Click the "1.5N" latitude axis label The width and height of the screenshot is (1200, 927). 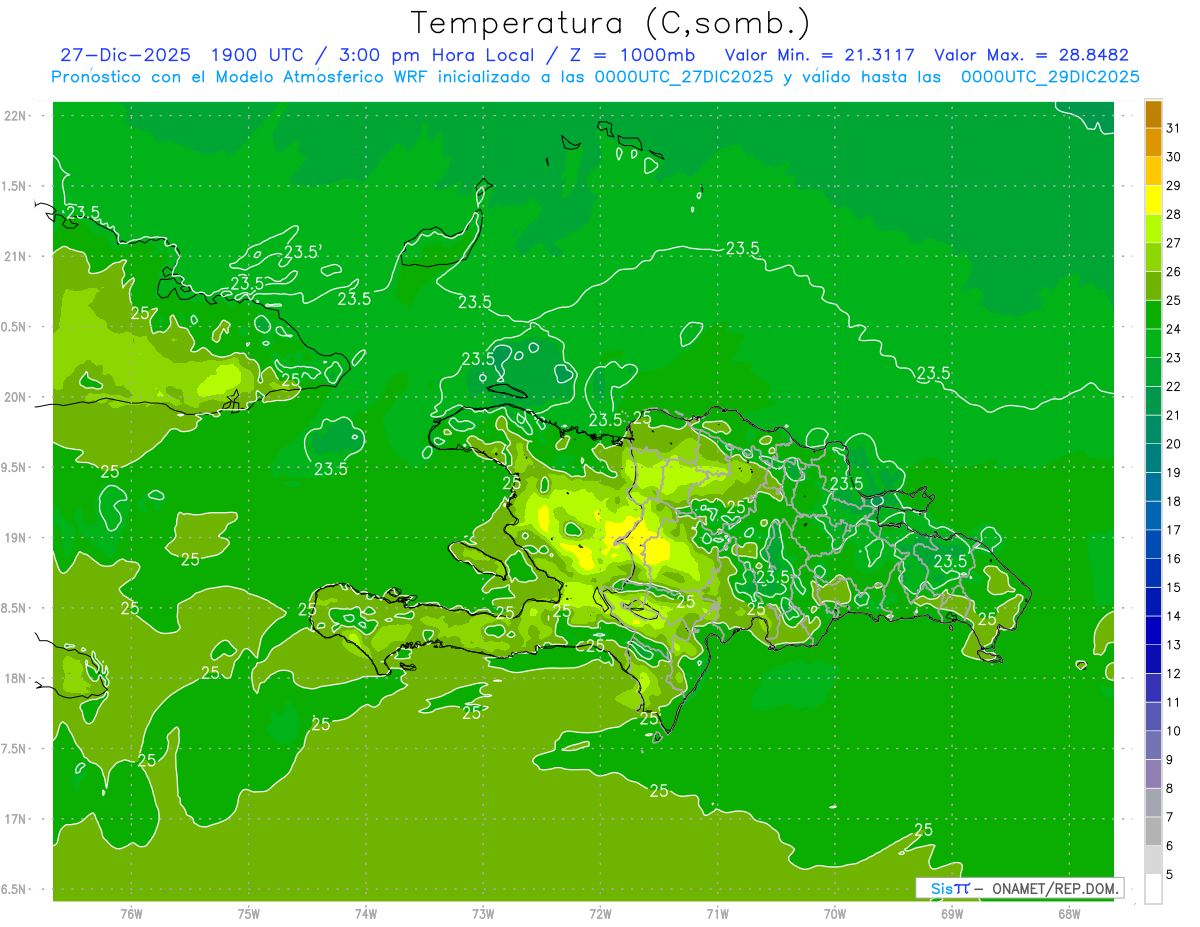[x=15, y=186]
